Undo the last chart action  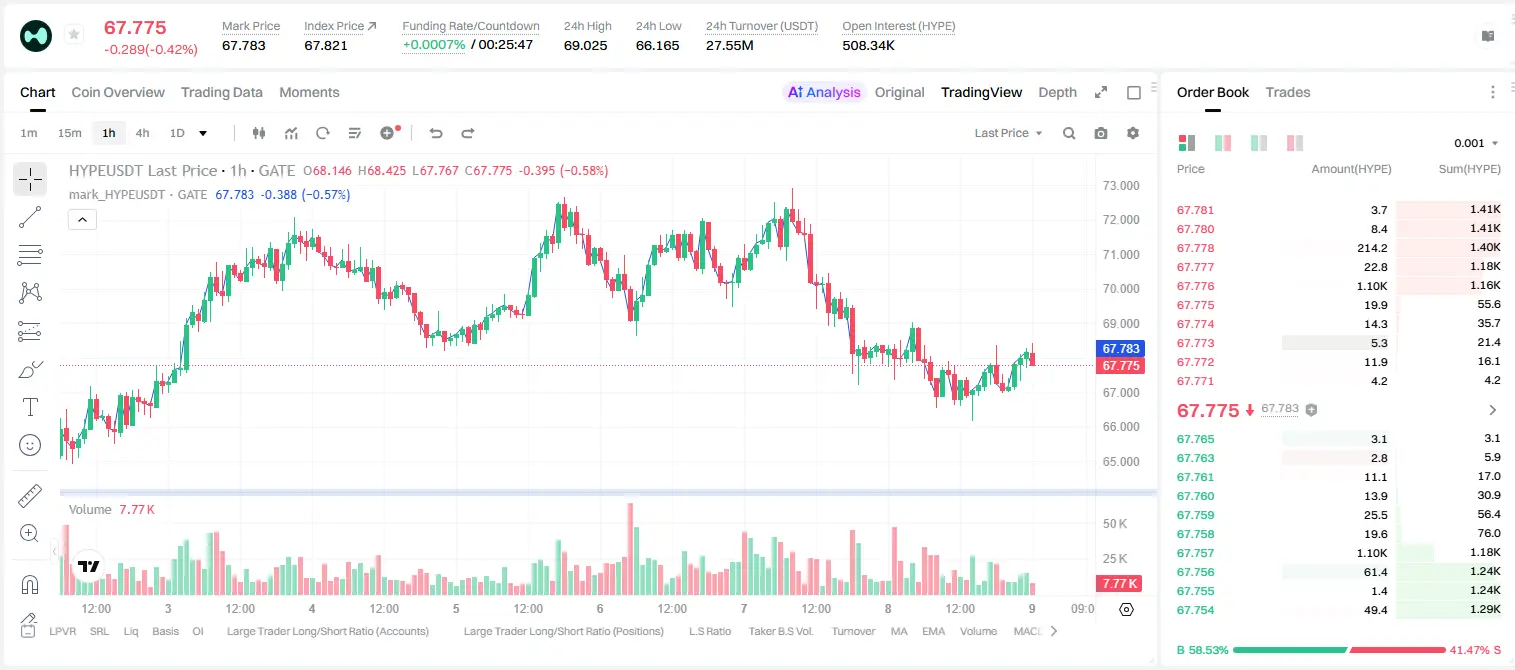(x=435, y=133)
